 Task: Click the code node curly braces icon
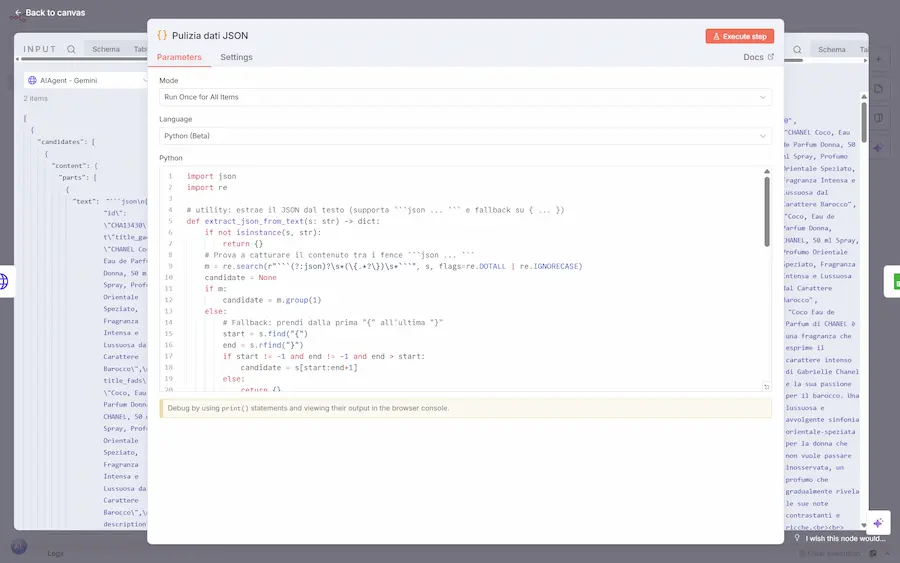[x=162, y=35]
